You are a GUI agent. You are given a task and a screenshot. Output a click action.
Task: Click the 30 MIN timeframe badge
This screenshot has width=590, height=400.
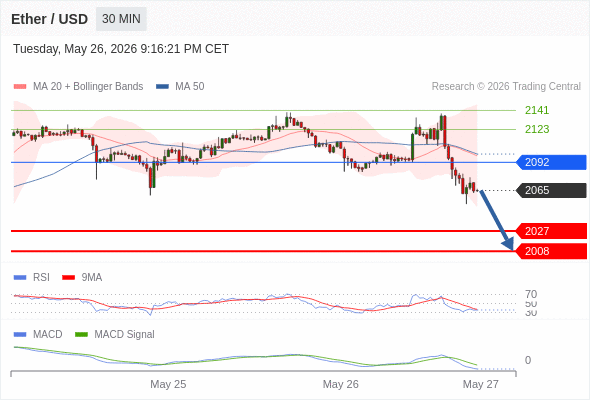coord(121,19)
